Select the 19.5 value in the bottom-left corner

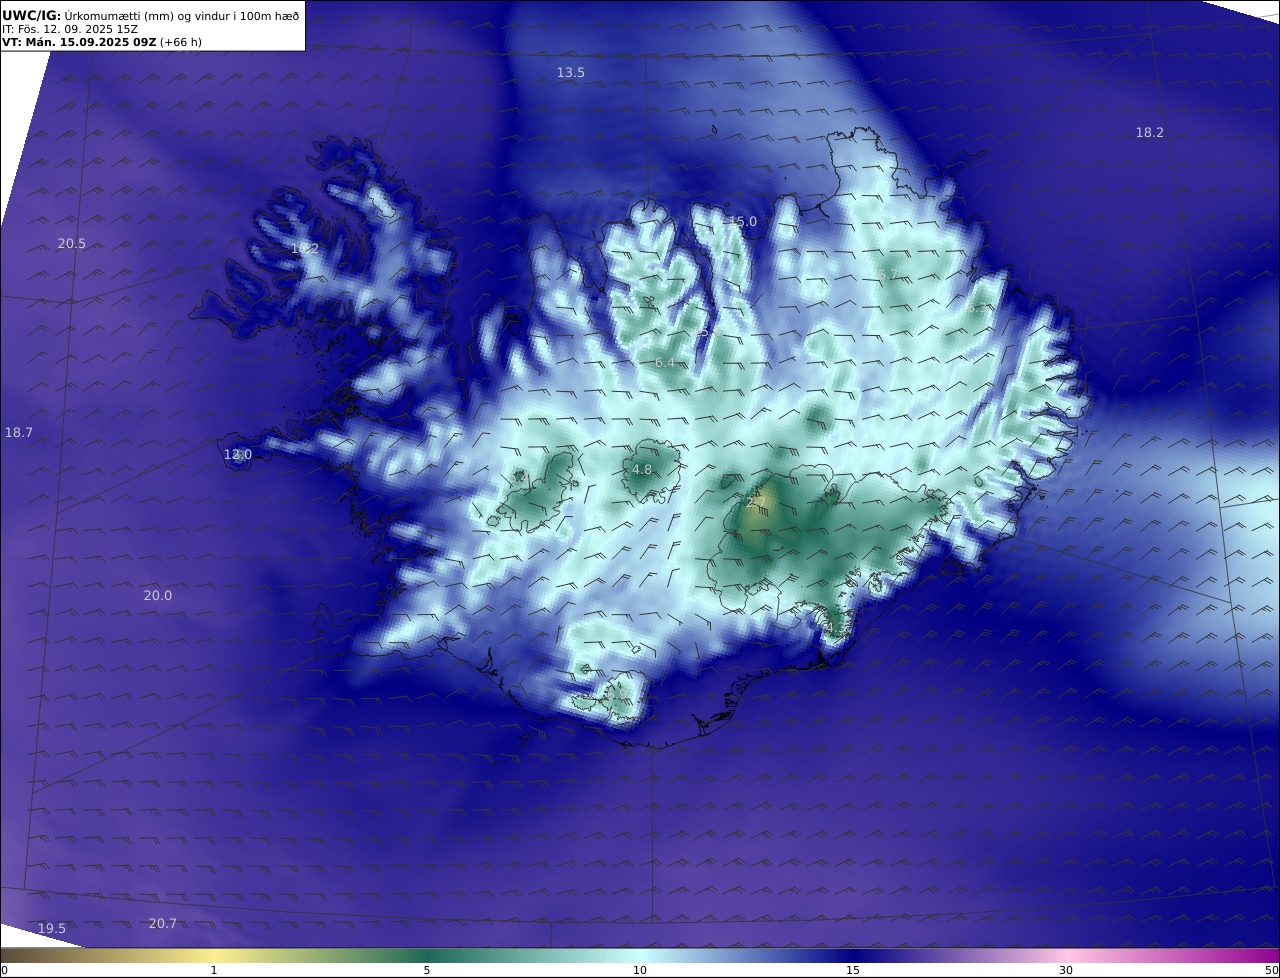tap(52, 929)
